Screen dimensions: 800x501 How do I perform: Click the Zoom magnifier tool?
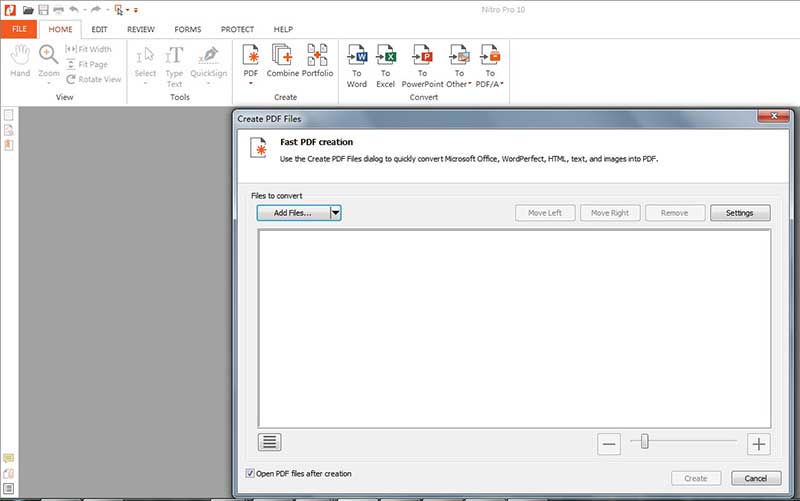(x=48, y=61)
